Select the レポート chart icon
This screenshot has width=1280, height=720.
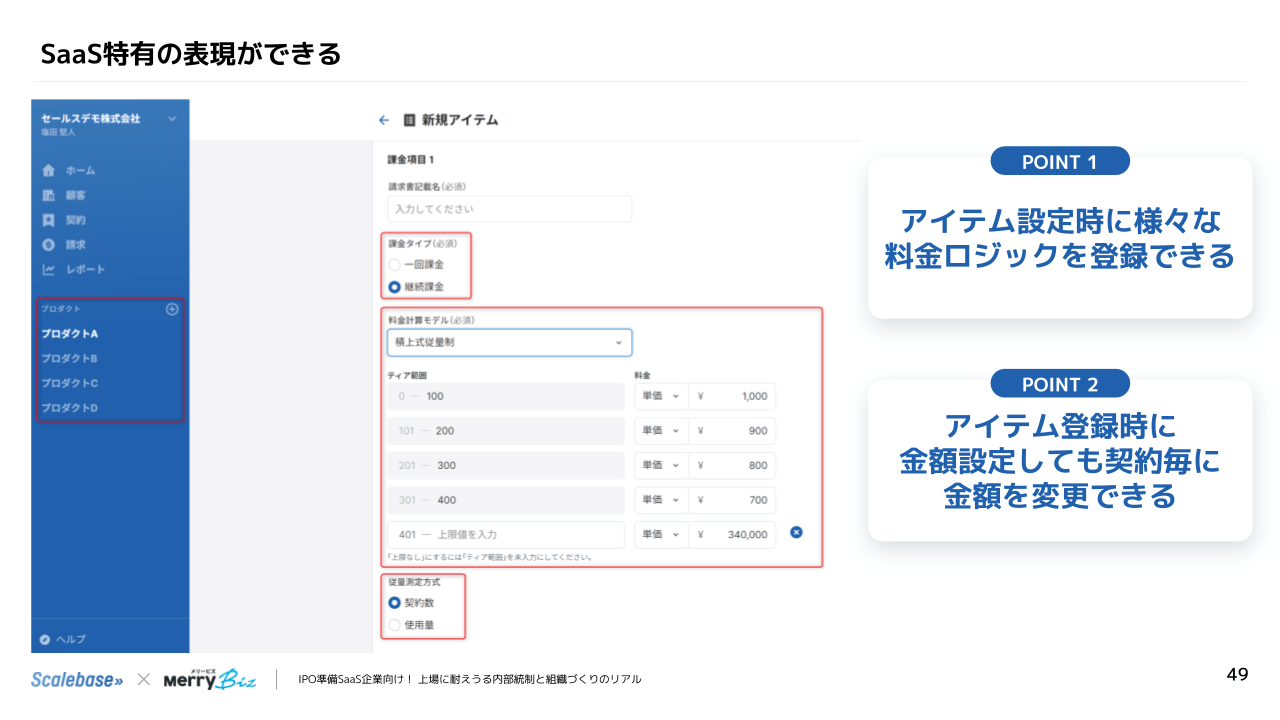(x=48, y=269)
